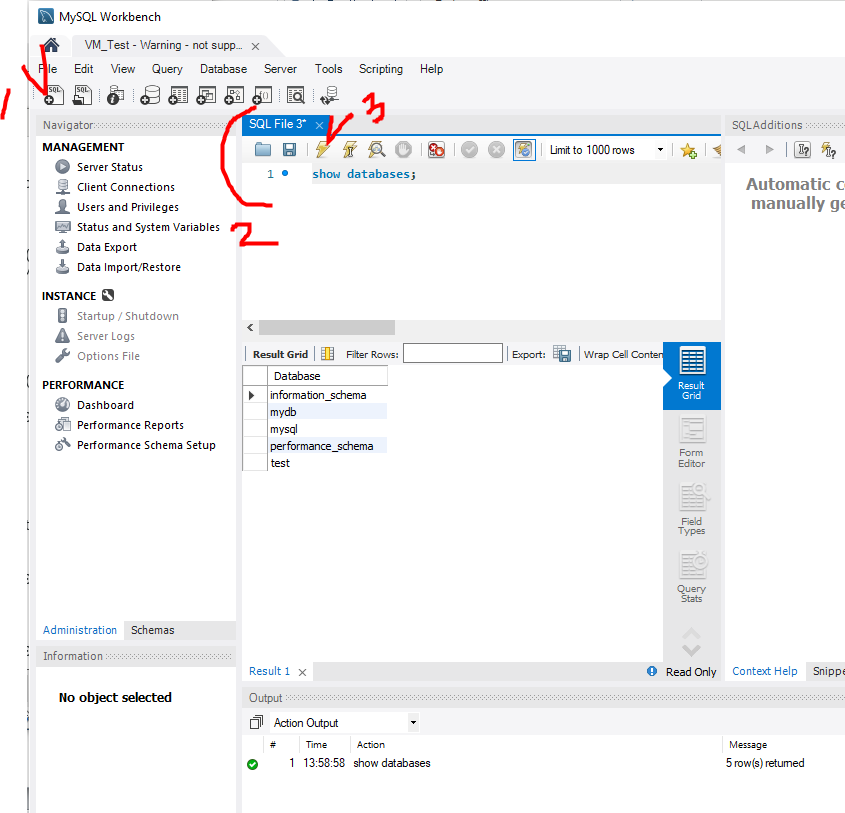
Task: Switch to Result Grid side panel
Action: [x=691, y=375]
